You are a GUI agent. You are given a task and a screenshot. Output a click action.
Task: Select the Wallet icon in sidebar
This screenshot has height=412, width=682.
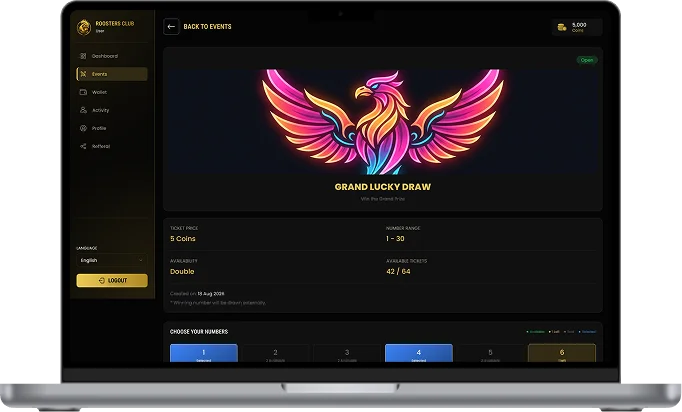click(83, 92)
